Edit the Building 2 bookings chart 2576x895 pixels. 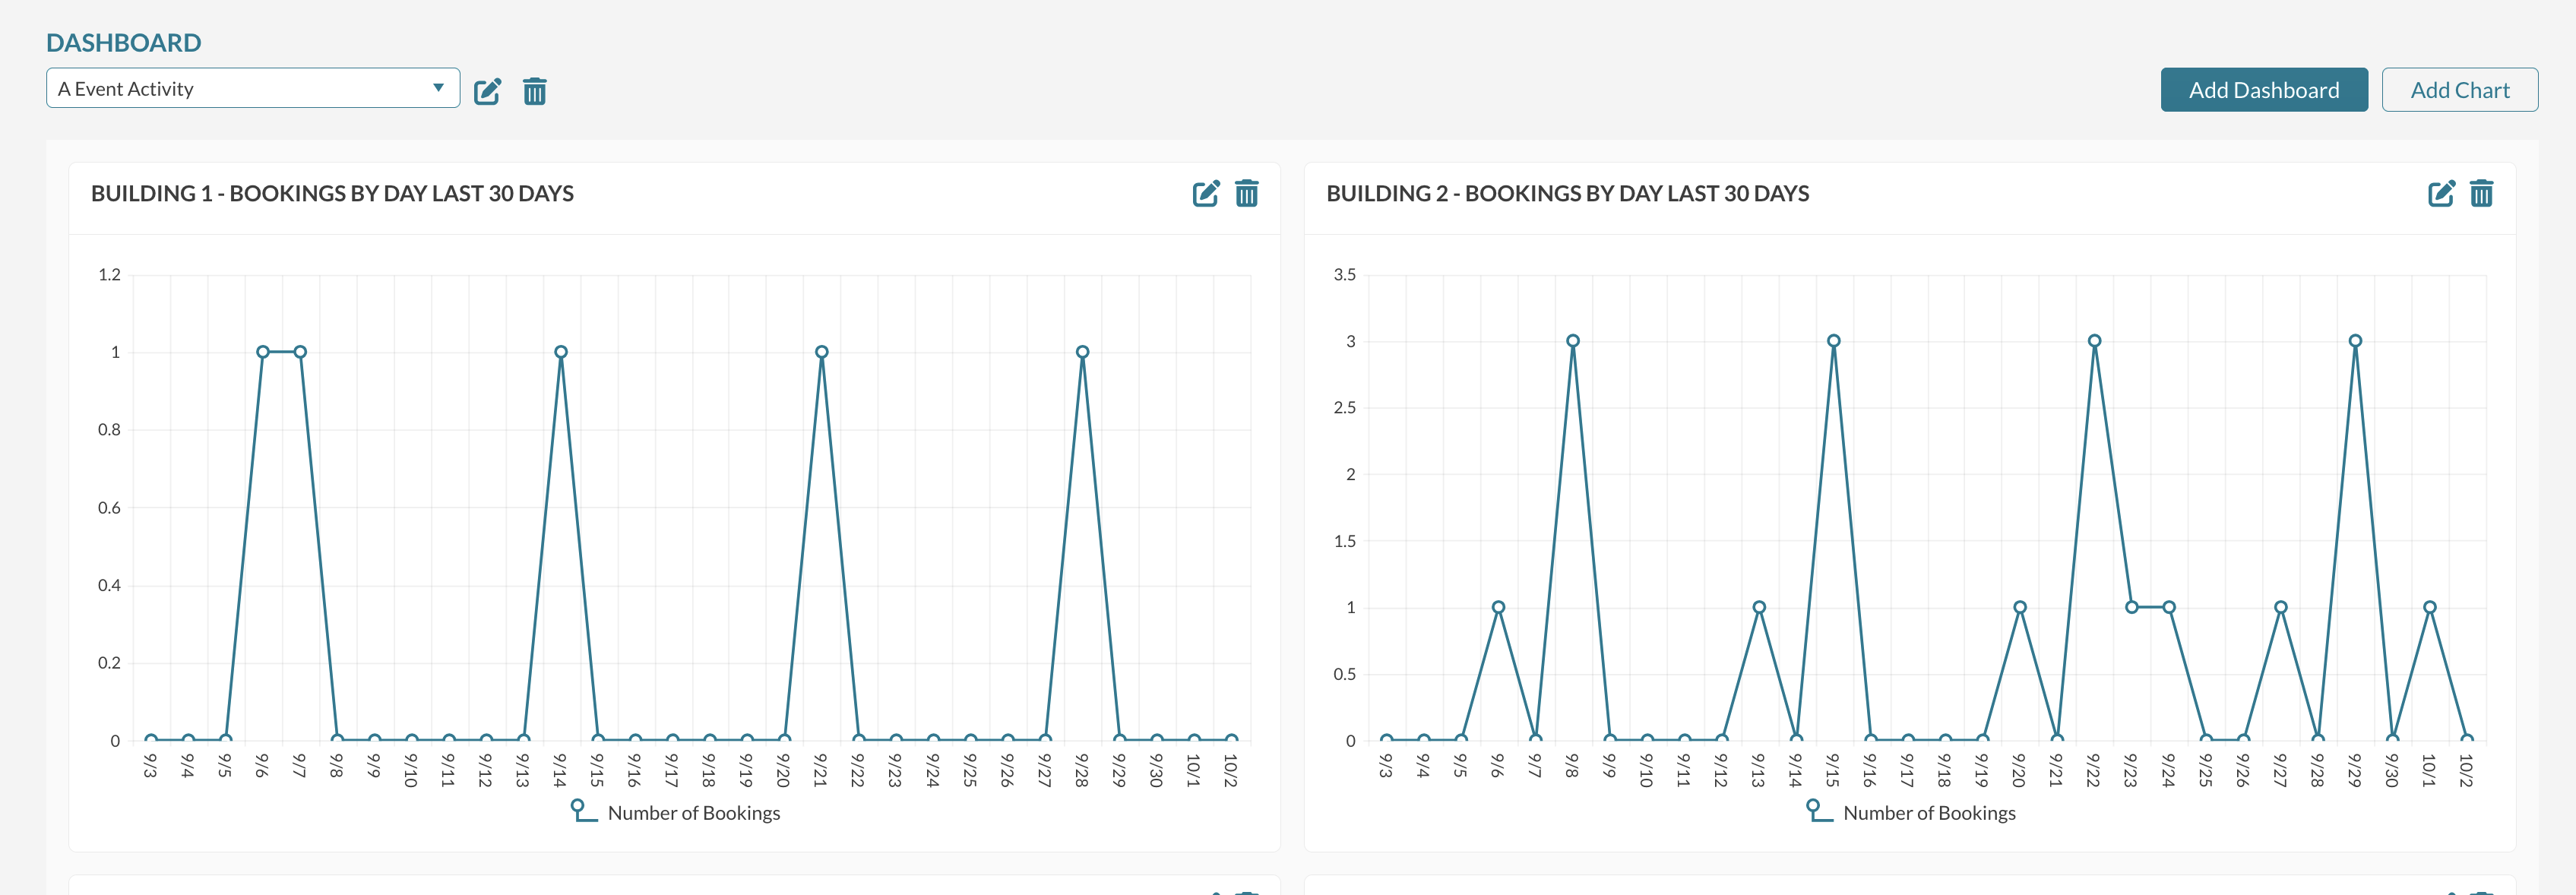tap(2441, 193)
